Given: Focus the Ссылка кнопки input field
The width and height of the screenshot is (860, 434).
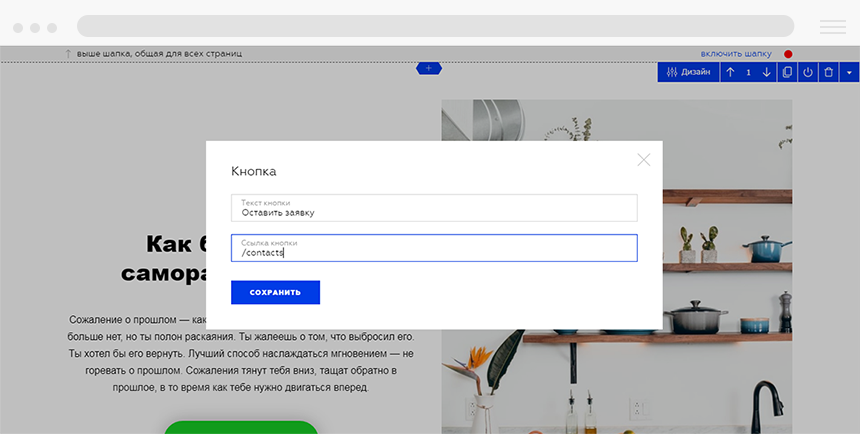Looking at the screenshot, I should click(434, 248).
